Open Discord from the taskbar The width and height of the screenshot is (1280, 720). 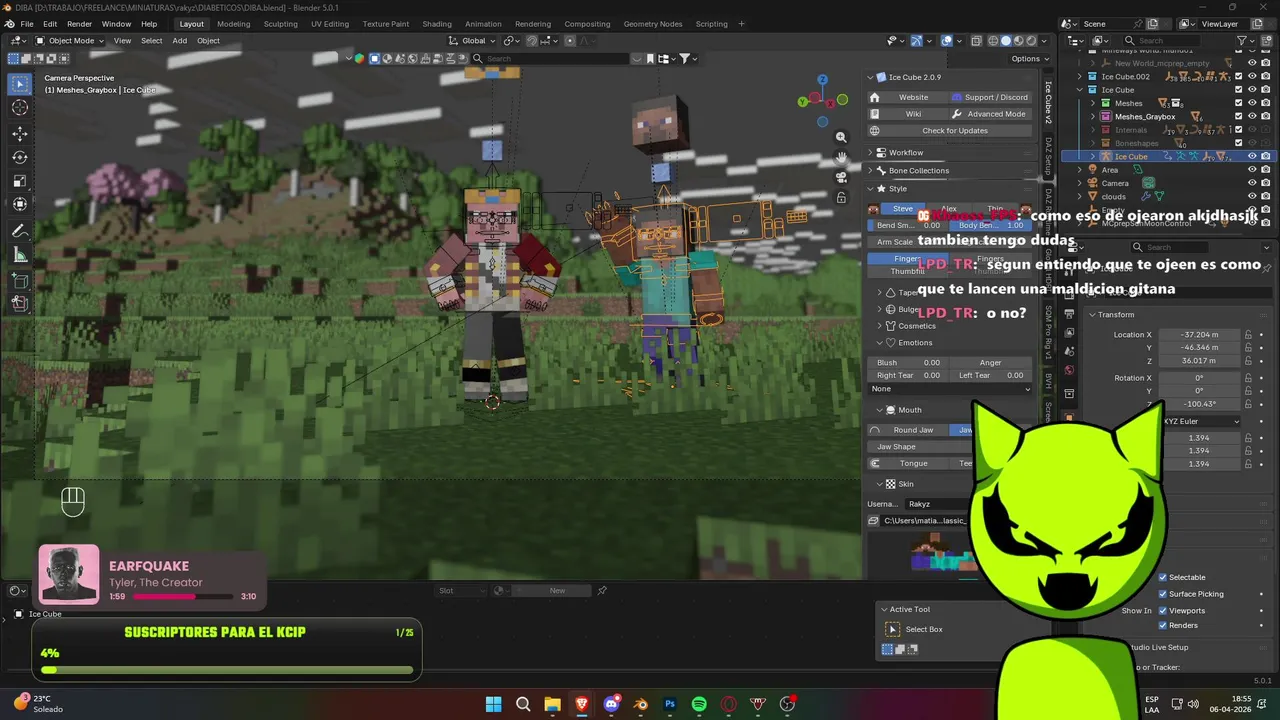pyautogui.click(x=611, y=704)
